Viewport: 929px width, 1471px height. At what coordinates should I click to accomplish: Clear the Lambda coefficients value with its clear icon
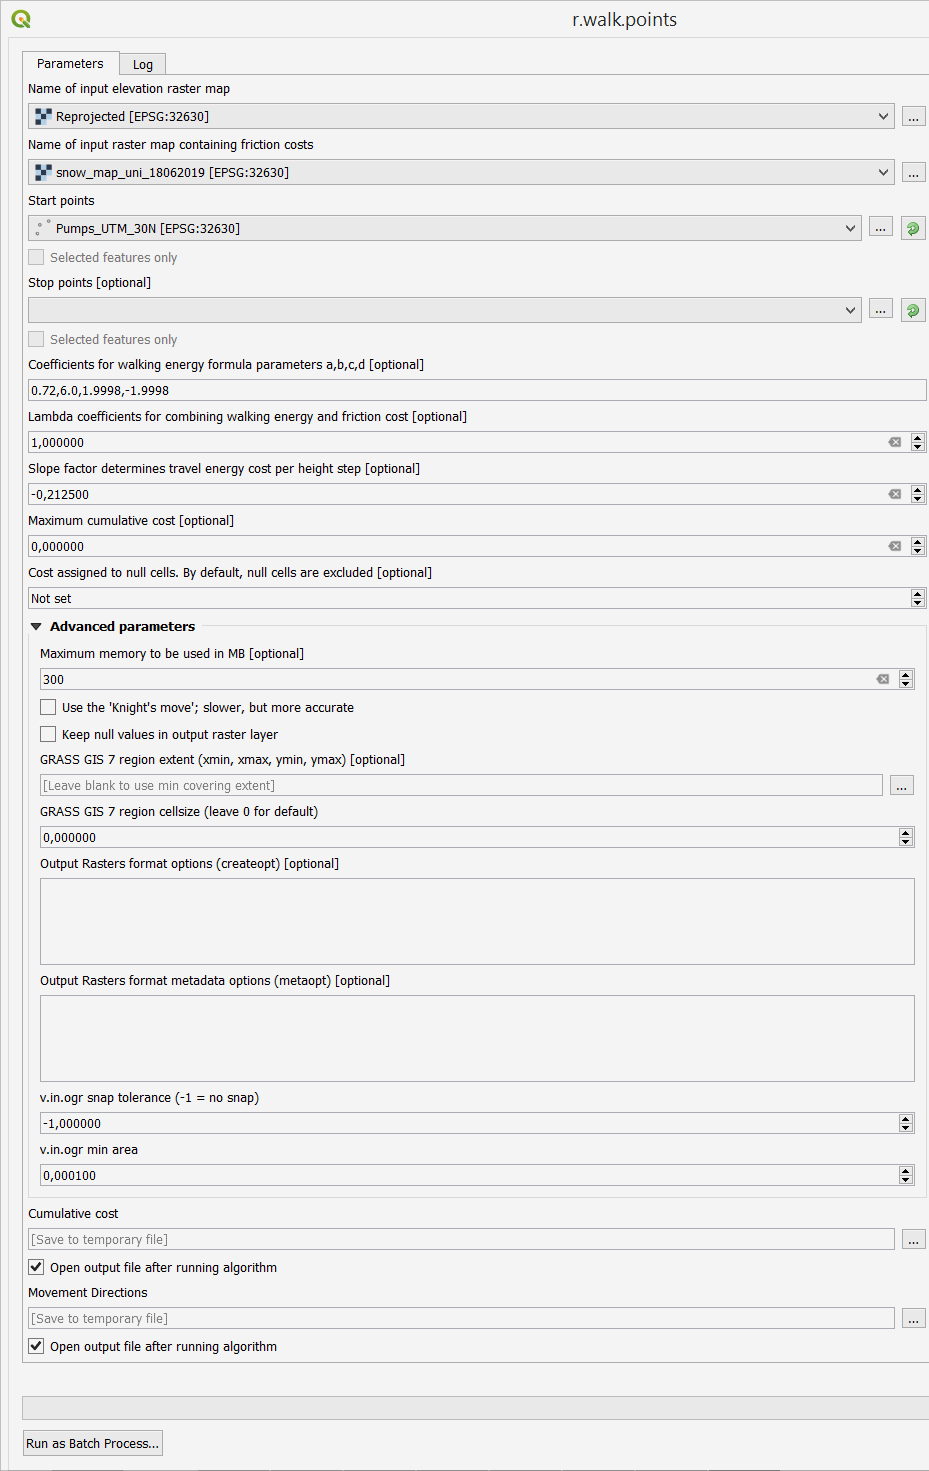click(894, 442)
